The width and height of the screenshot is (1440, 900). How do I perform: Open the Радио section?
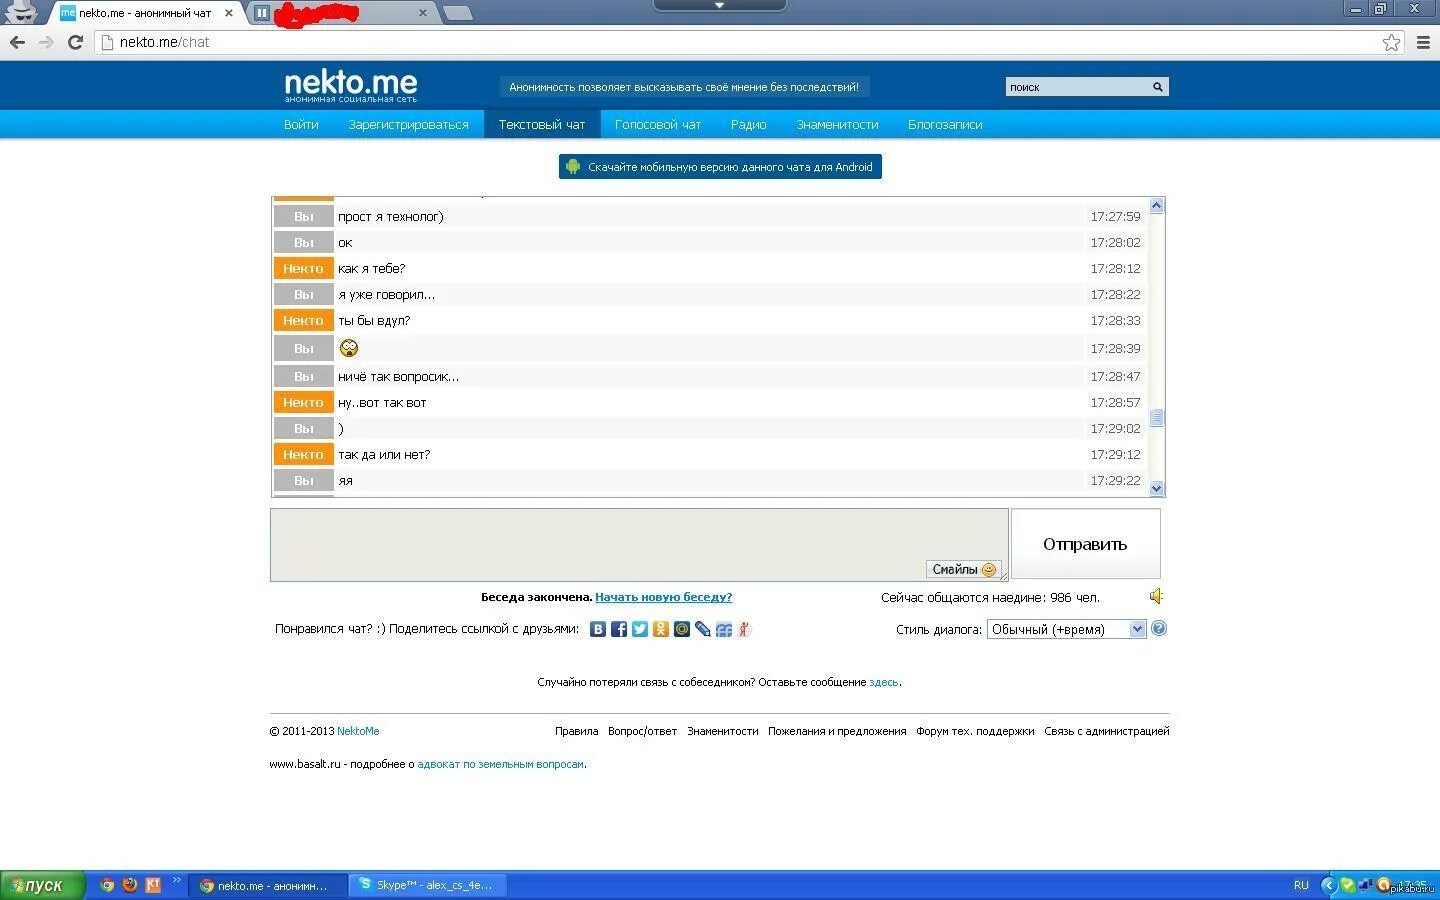coord(748,124)
